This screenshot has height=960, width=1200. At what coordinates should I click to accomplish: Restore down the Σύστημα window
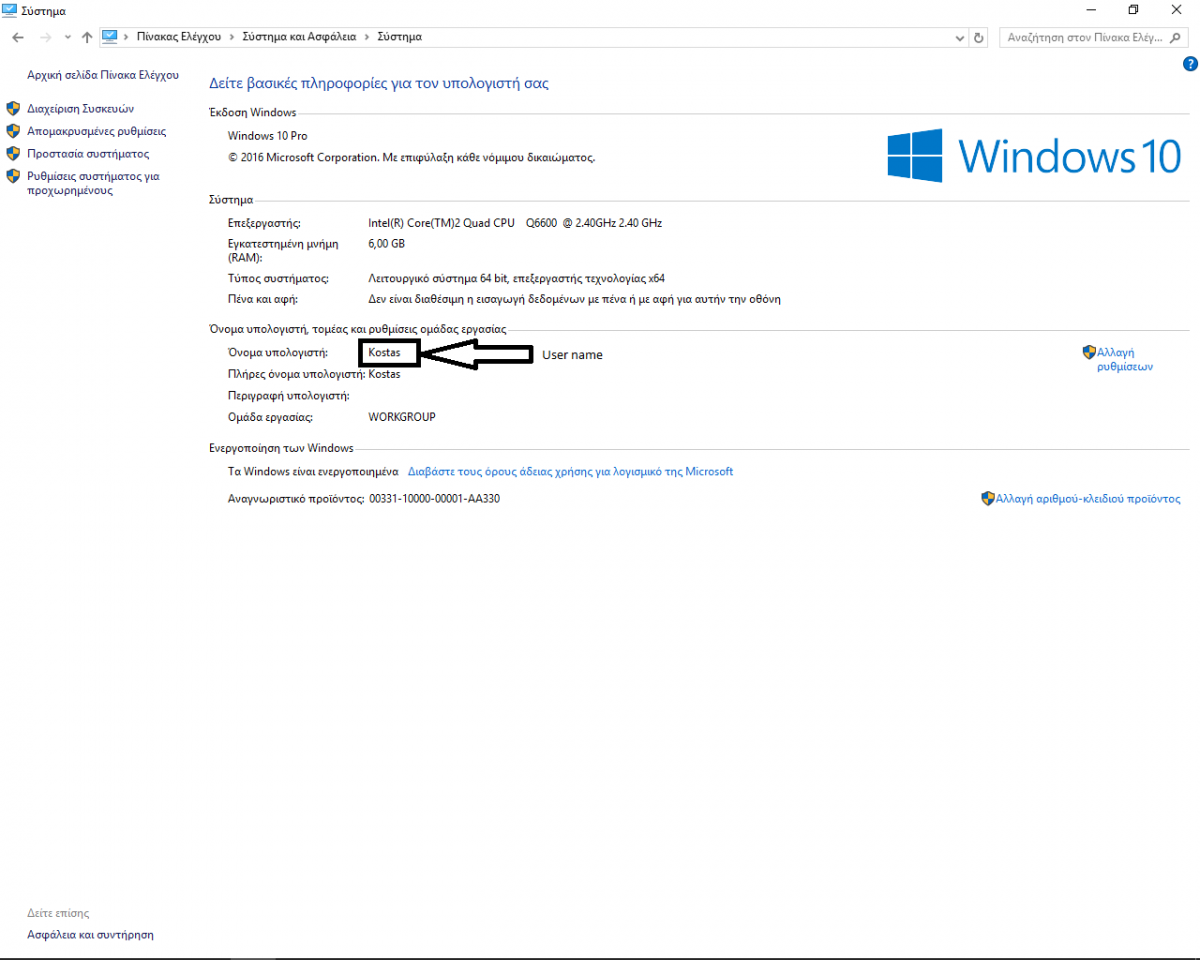click(x=1133, y=10)
